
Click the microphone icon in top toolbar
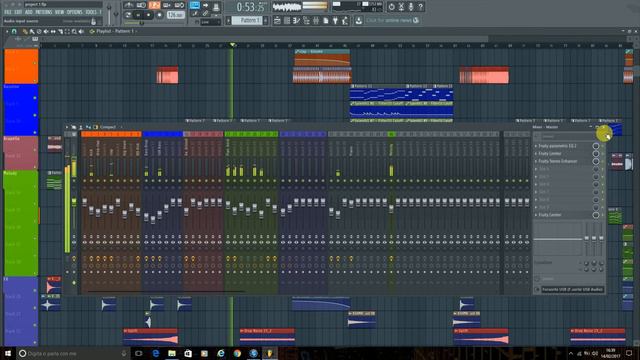click(411, 7)
